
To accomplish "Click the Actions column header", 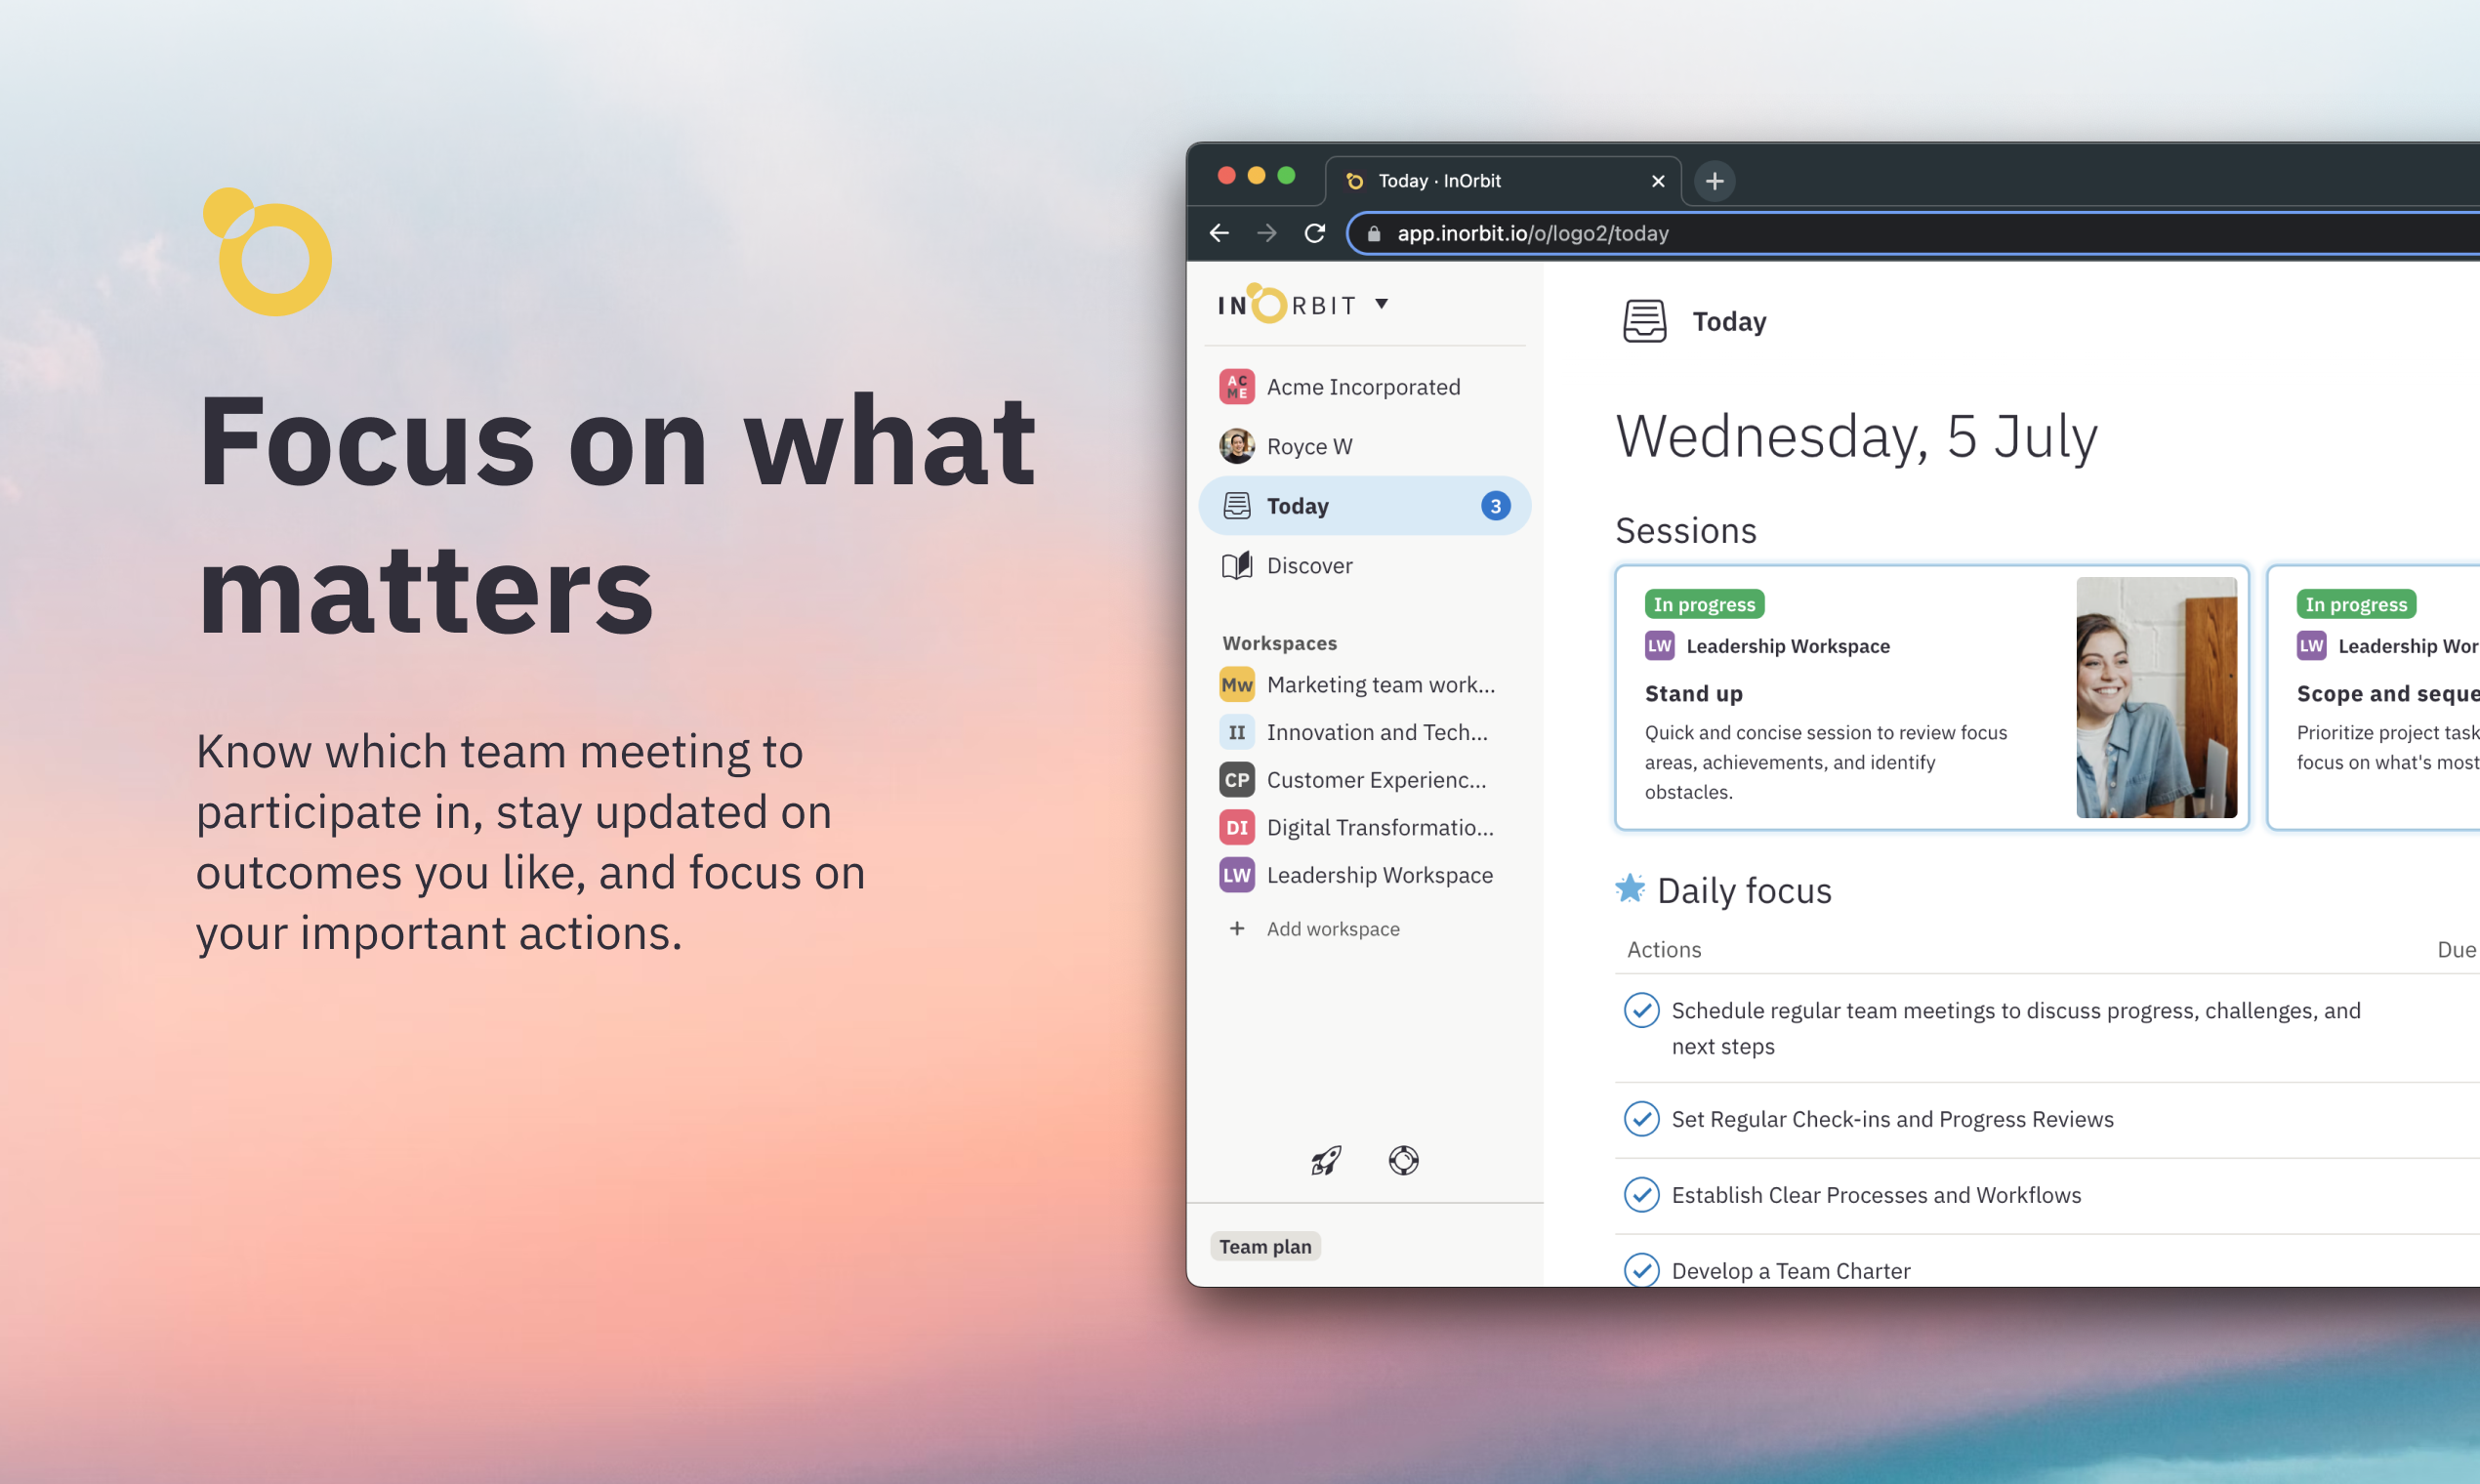I will point(1664,950).
